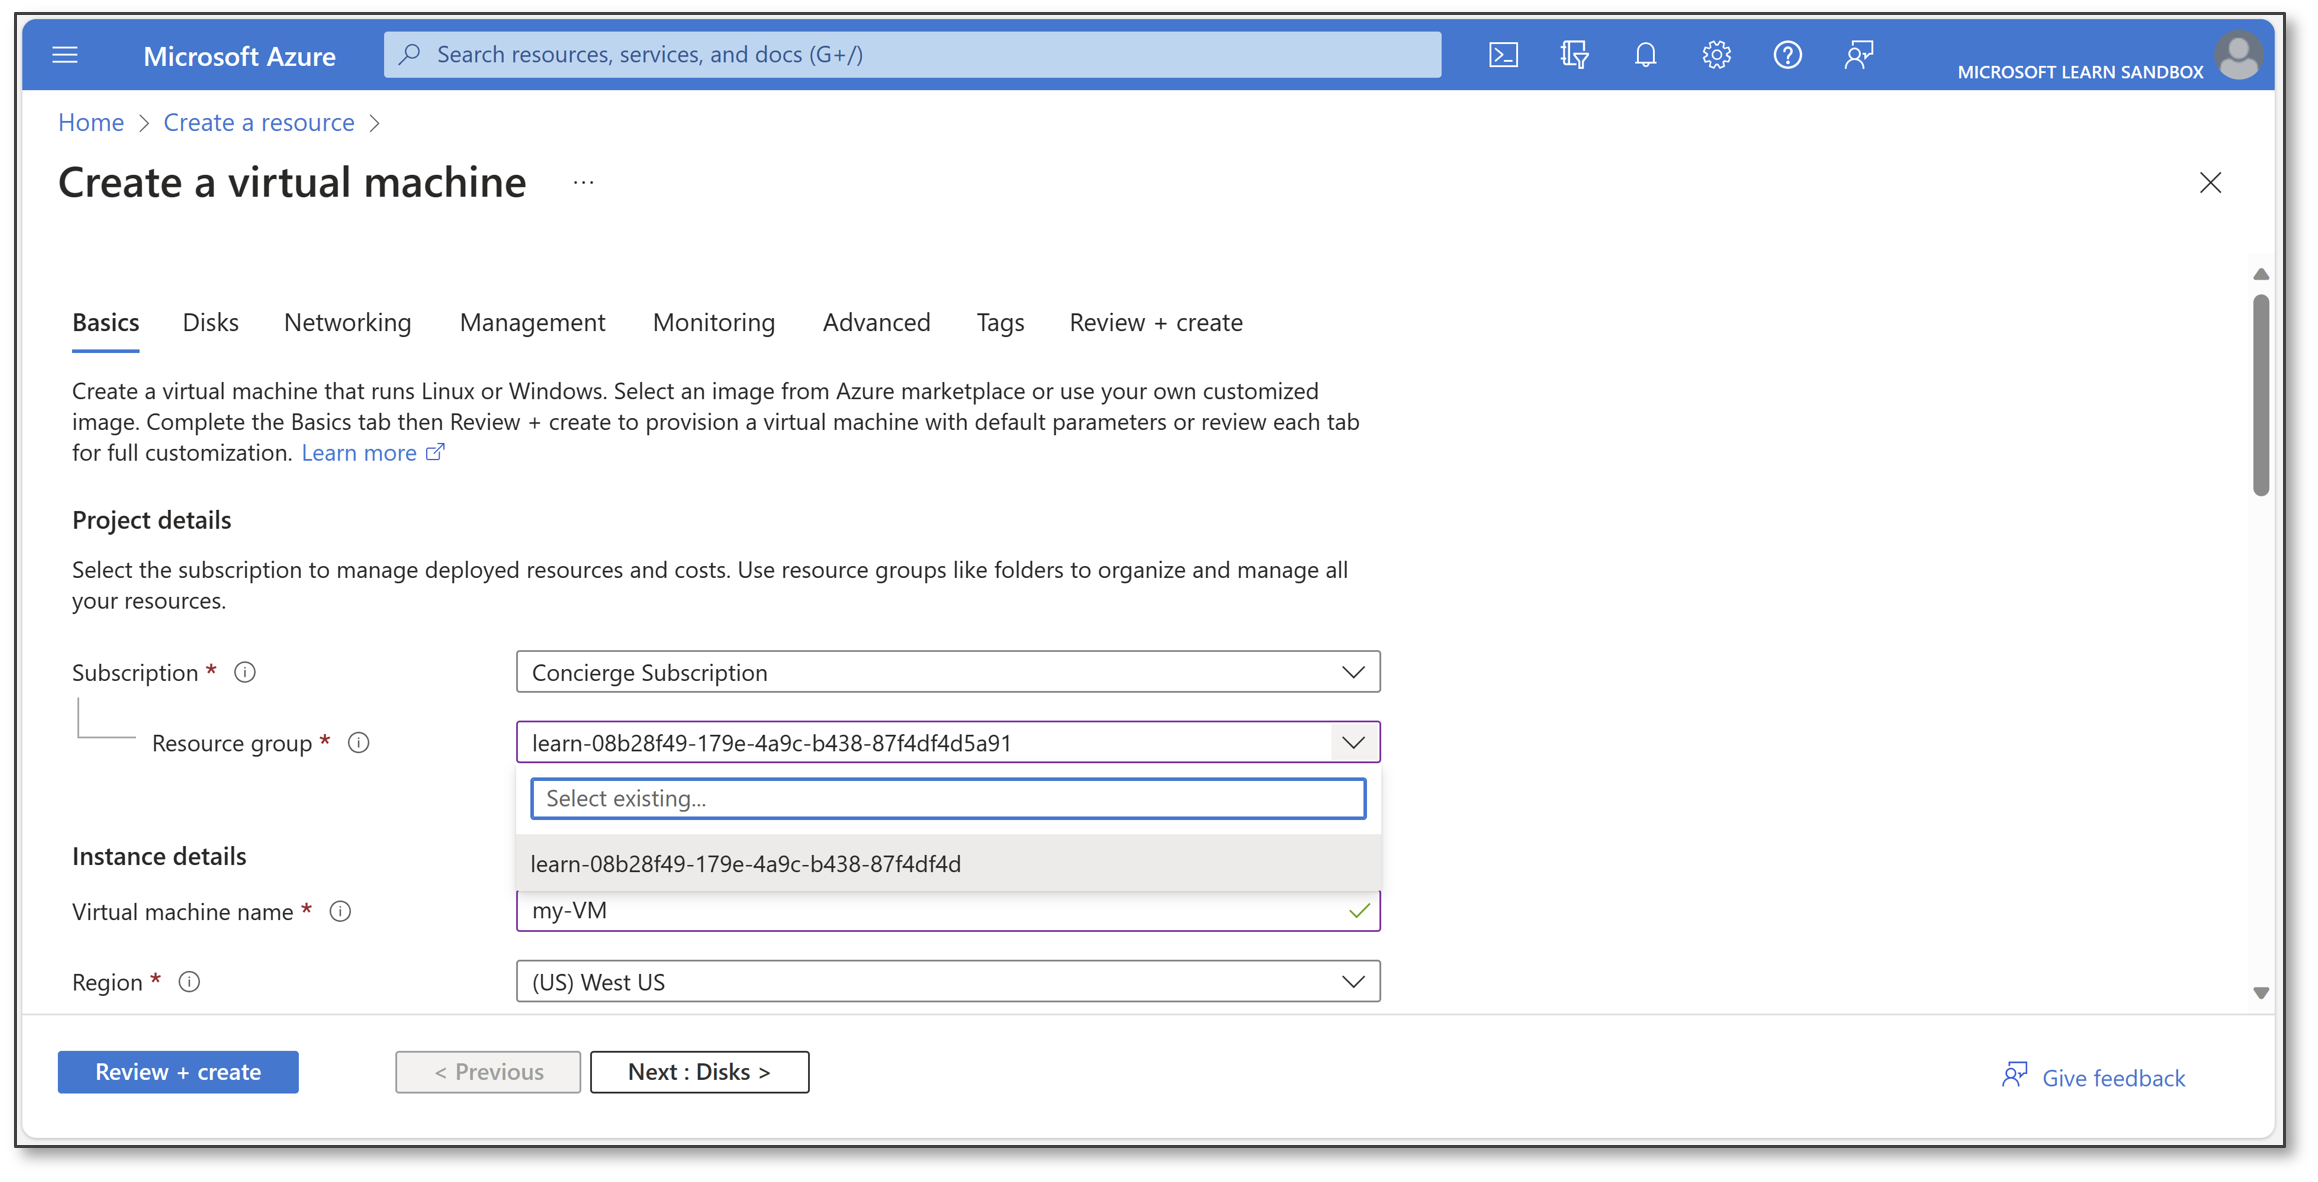Click Next : Disks button

click(x=699, y=1072)
